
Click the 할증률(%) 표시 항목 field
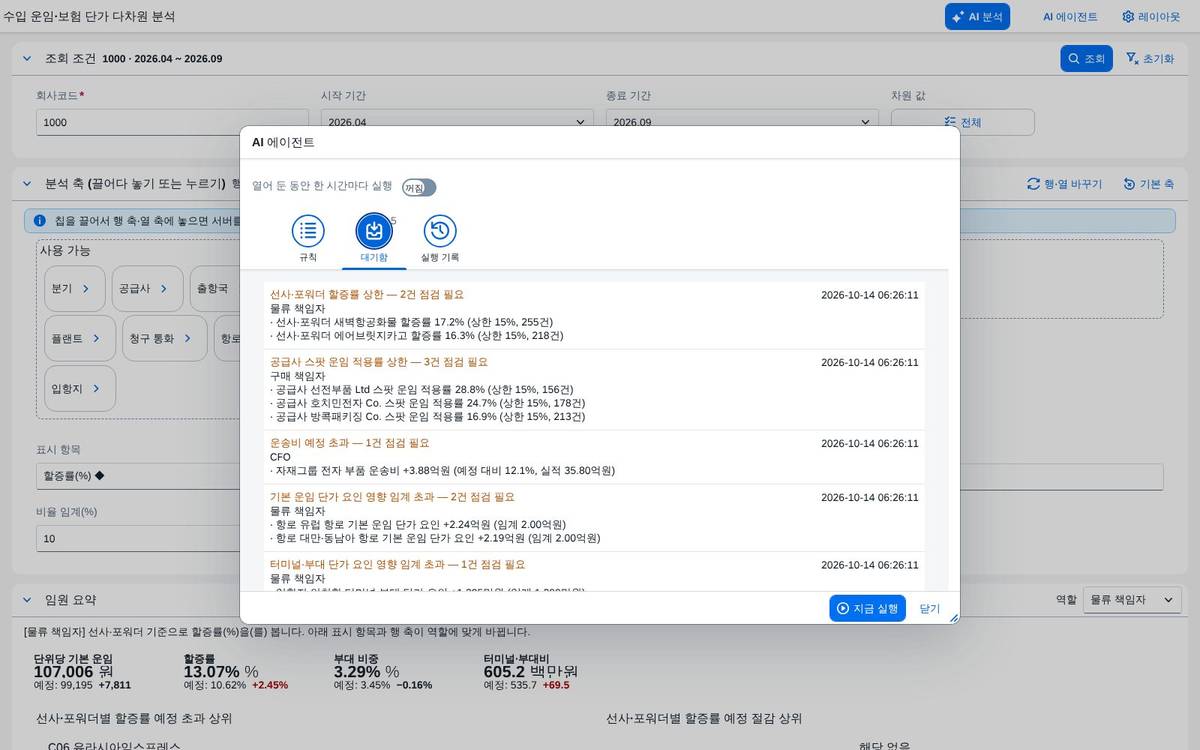137,476
